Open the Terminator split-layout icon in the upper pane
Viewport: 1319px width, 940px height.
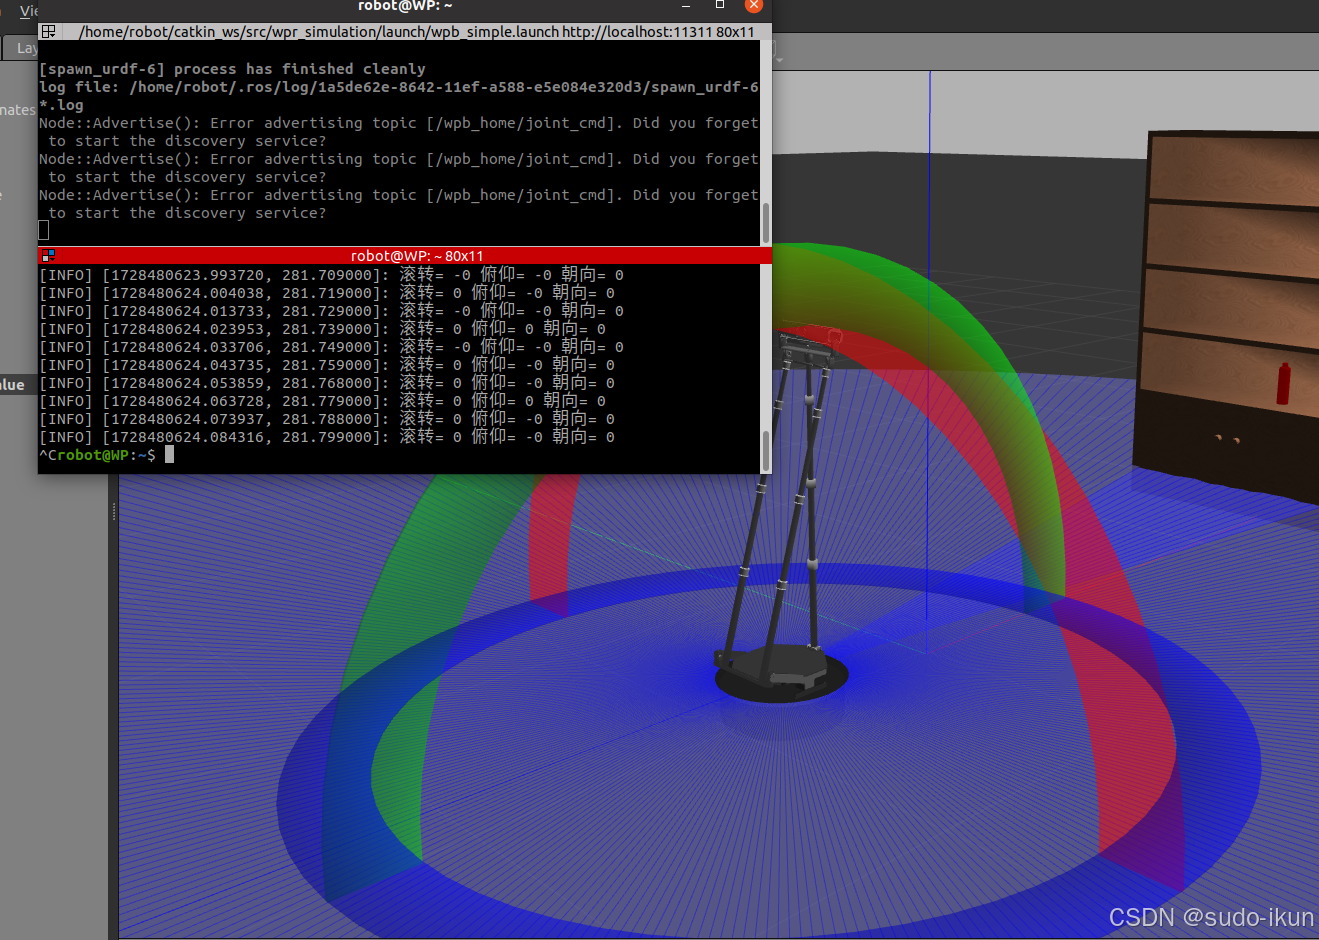tap(48, 31)
